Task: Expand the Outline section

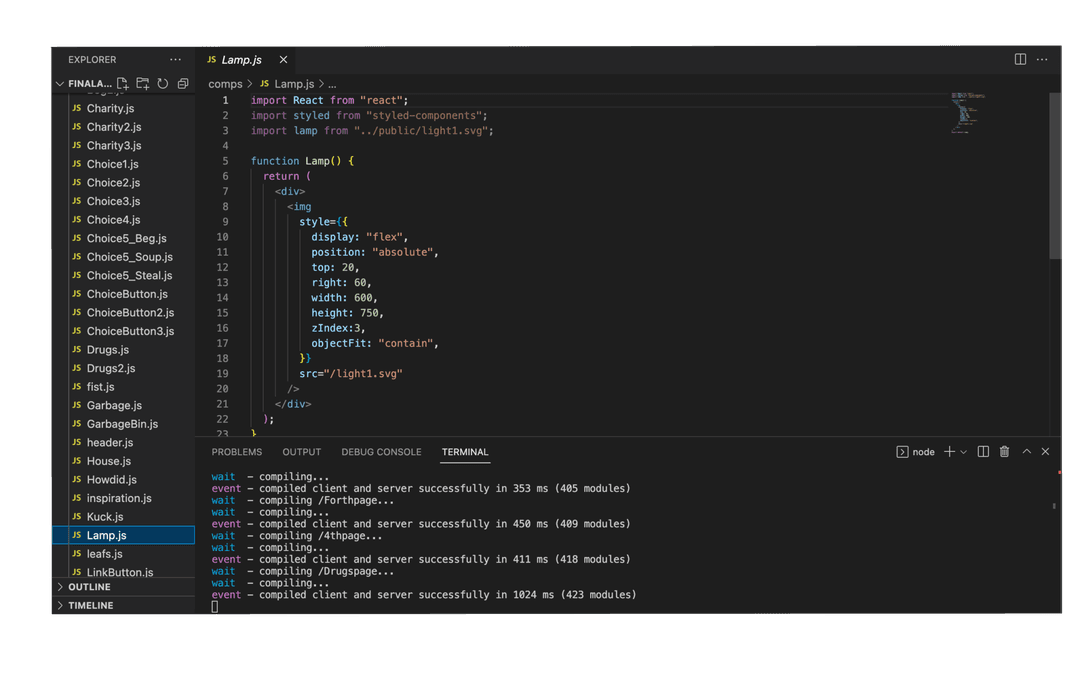Action: point(89,587)
